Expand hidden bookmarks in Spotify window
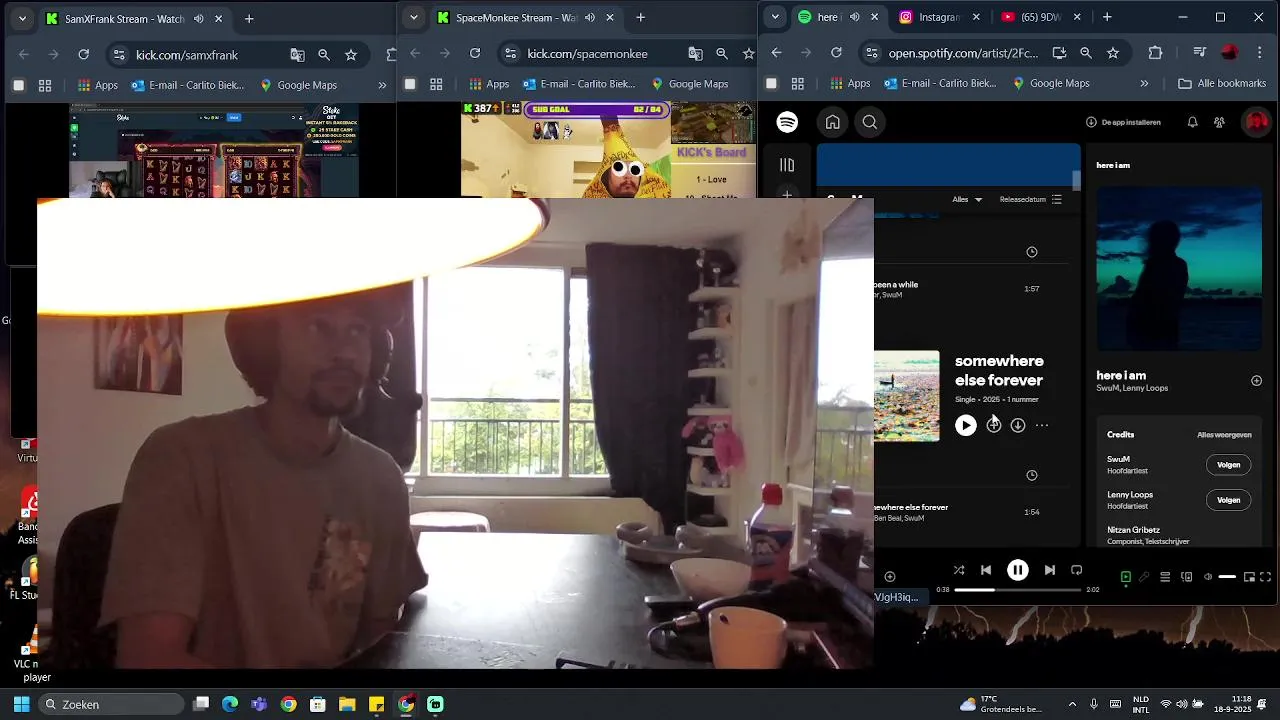Image resolution: width=1280 pixels, height=720 pixels. (x=1144, y=84)
